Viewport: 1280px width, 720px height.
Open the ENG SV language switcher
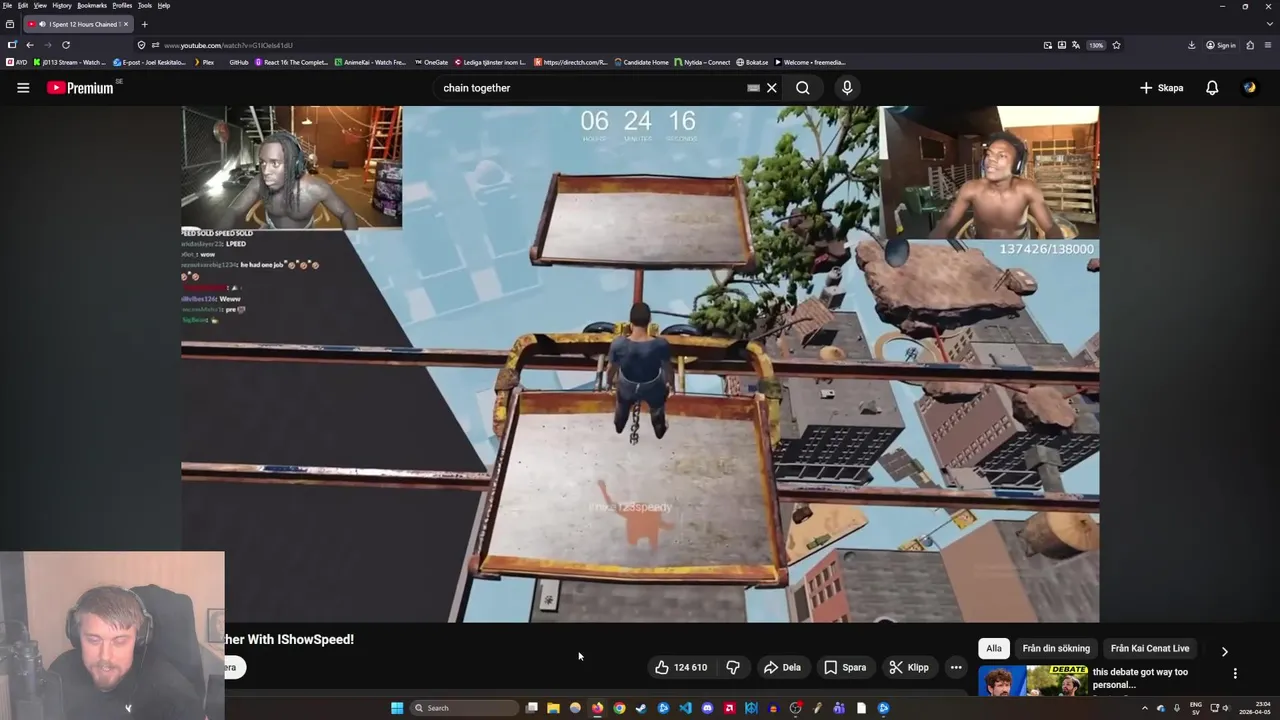click(x=1195, y=708)
